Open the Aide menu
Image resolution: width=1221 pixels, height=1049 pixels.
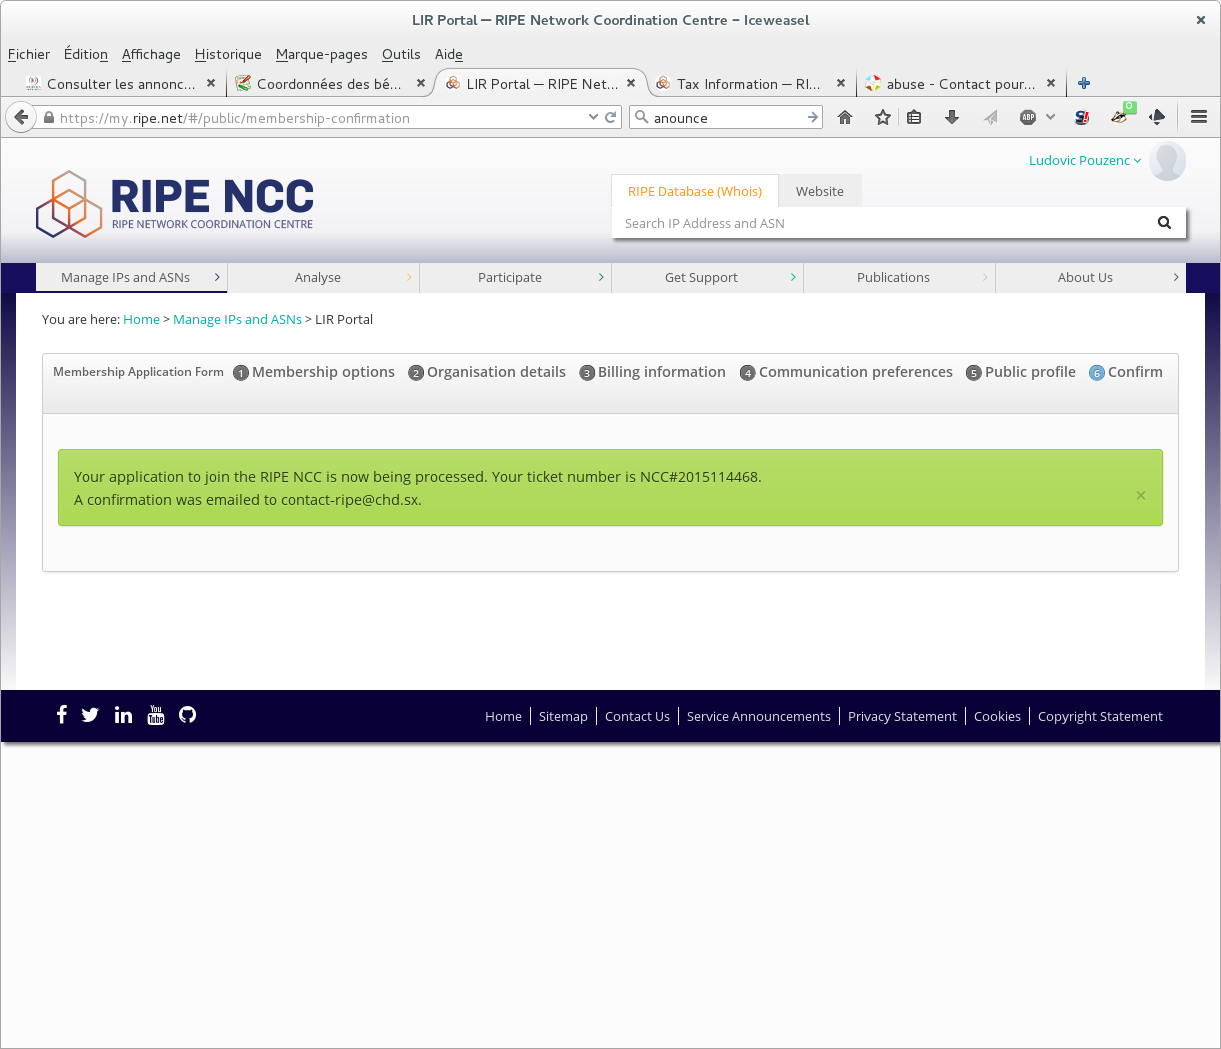click(x=449, y=54)
